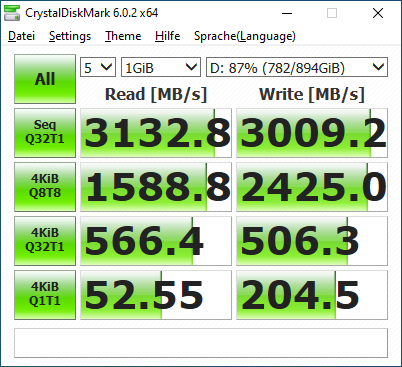The width and height of the screenshot is (402, 367).
Task: Open the Sprache(Language) menu
Action: [x=245, y=36]
